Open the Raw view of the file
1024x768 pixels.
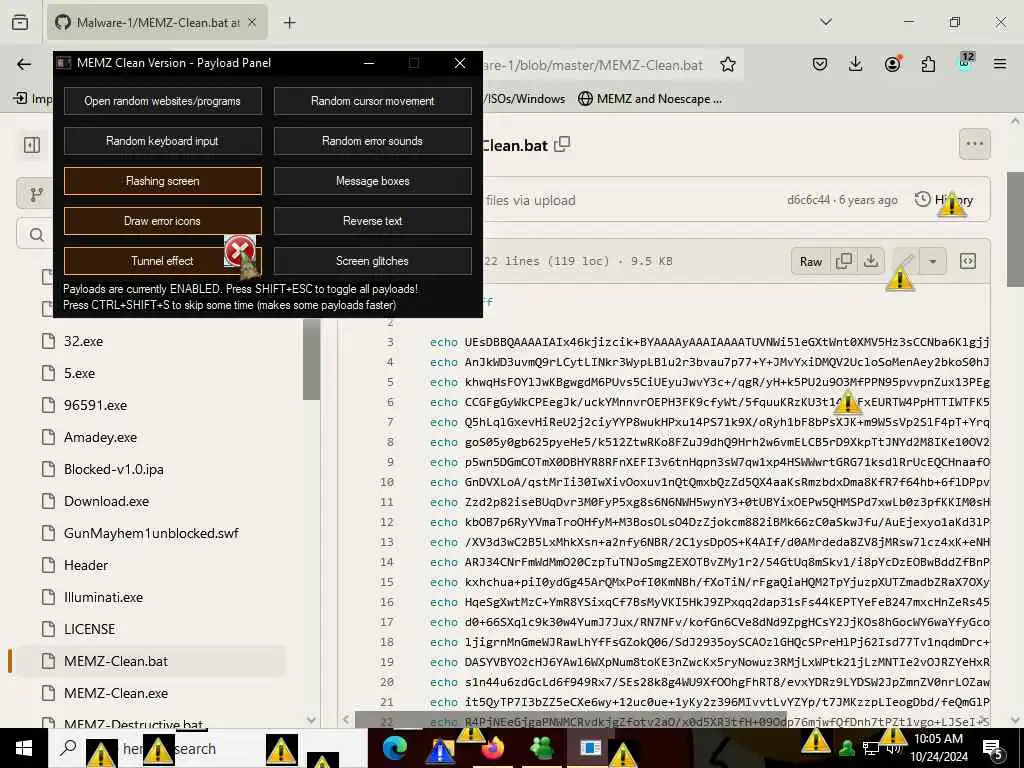[810, 261]
